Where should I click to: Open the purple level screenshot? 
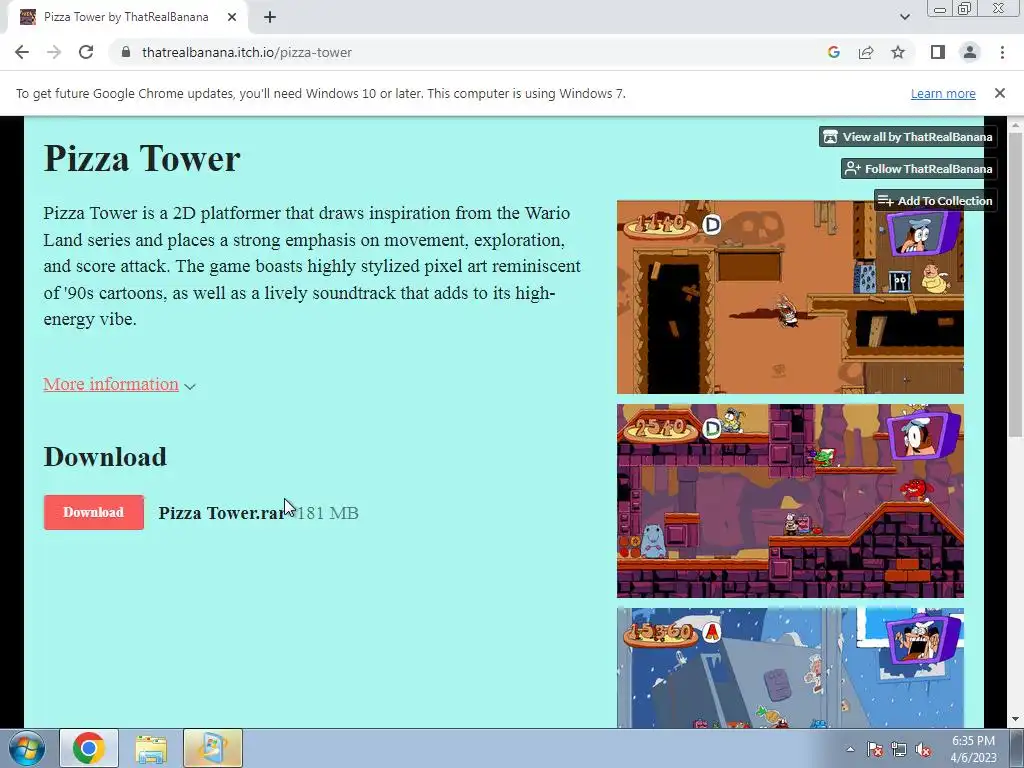(790, 501)
